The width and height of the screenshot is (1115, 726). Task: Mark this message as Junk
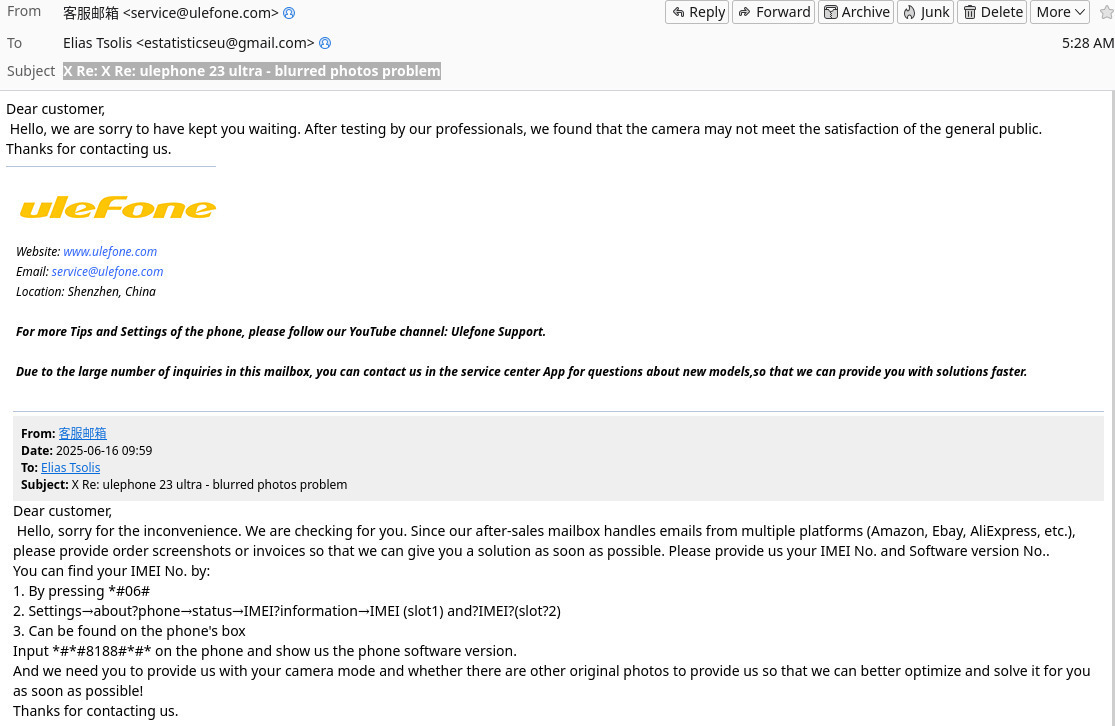point(925,12)
